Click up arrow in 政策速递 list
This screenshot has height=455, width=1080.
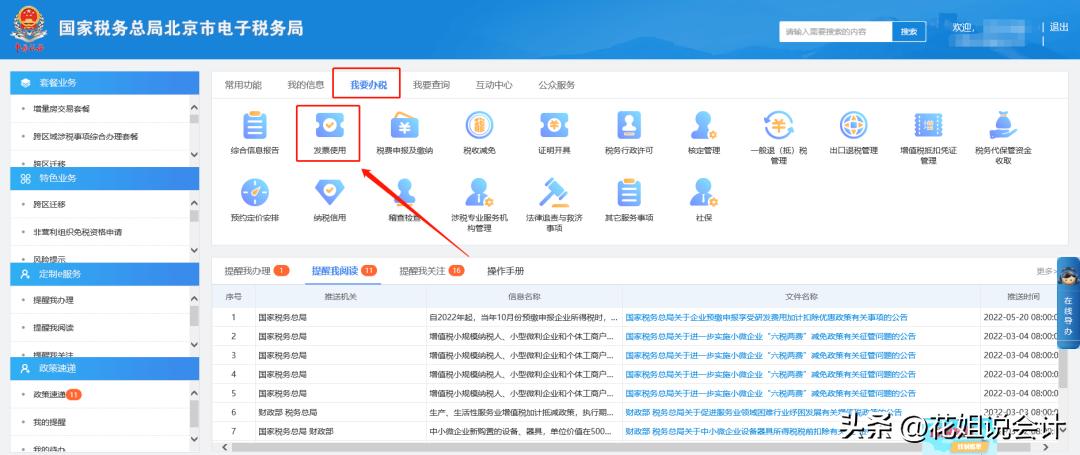(194, 394)
